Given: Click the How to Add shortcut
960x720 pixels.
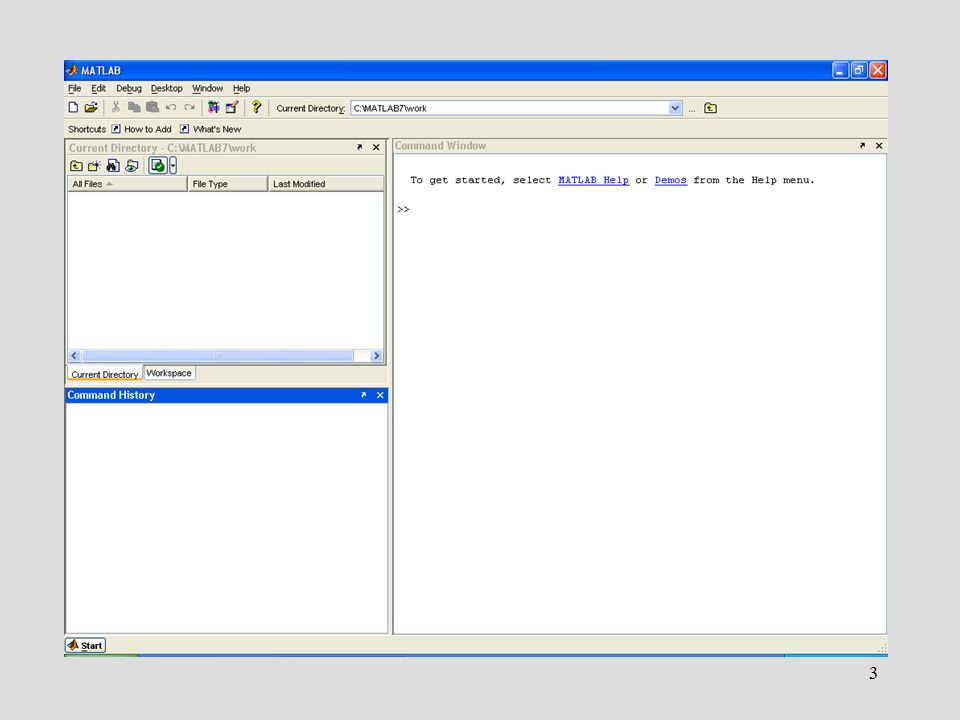Looking at the screenshot, I should pyautogui.click(x=141, y=129).
